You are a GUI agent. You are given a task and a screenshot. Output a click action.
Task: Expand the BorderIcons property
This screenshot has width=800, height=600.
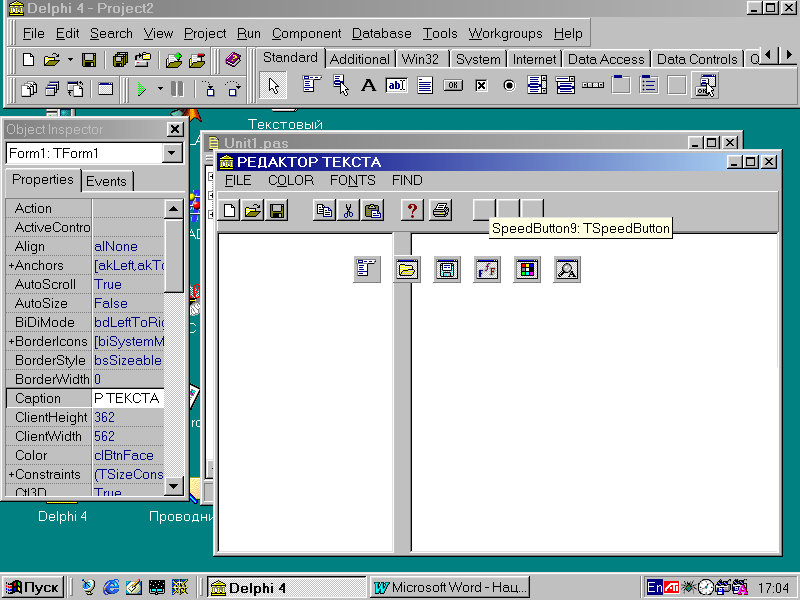(x=11, y=342)
